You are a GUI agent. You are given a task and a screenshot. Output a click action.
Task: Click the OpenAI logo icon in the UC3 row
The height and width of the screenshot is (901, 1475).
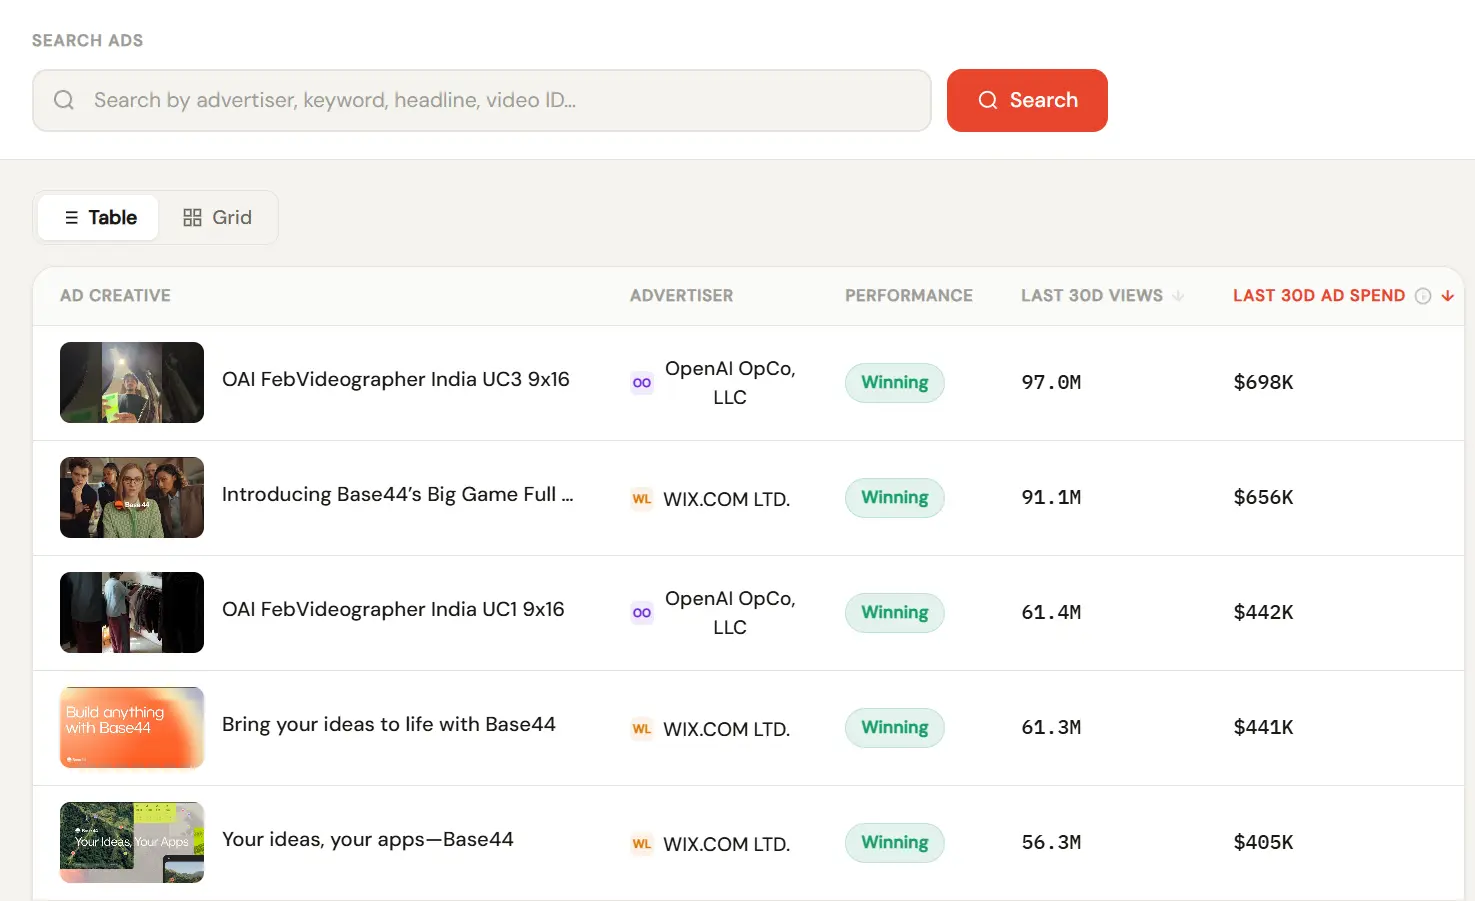pos(642,382)
